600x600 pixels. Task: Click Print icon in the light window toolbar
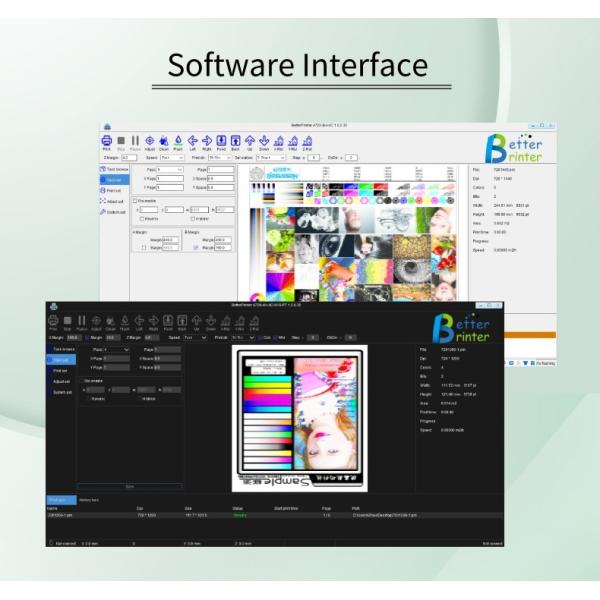[106, 141]
